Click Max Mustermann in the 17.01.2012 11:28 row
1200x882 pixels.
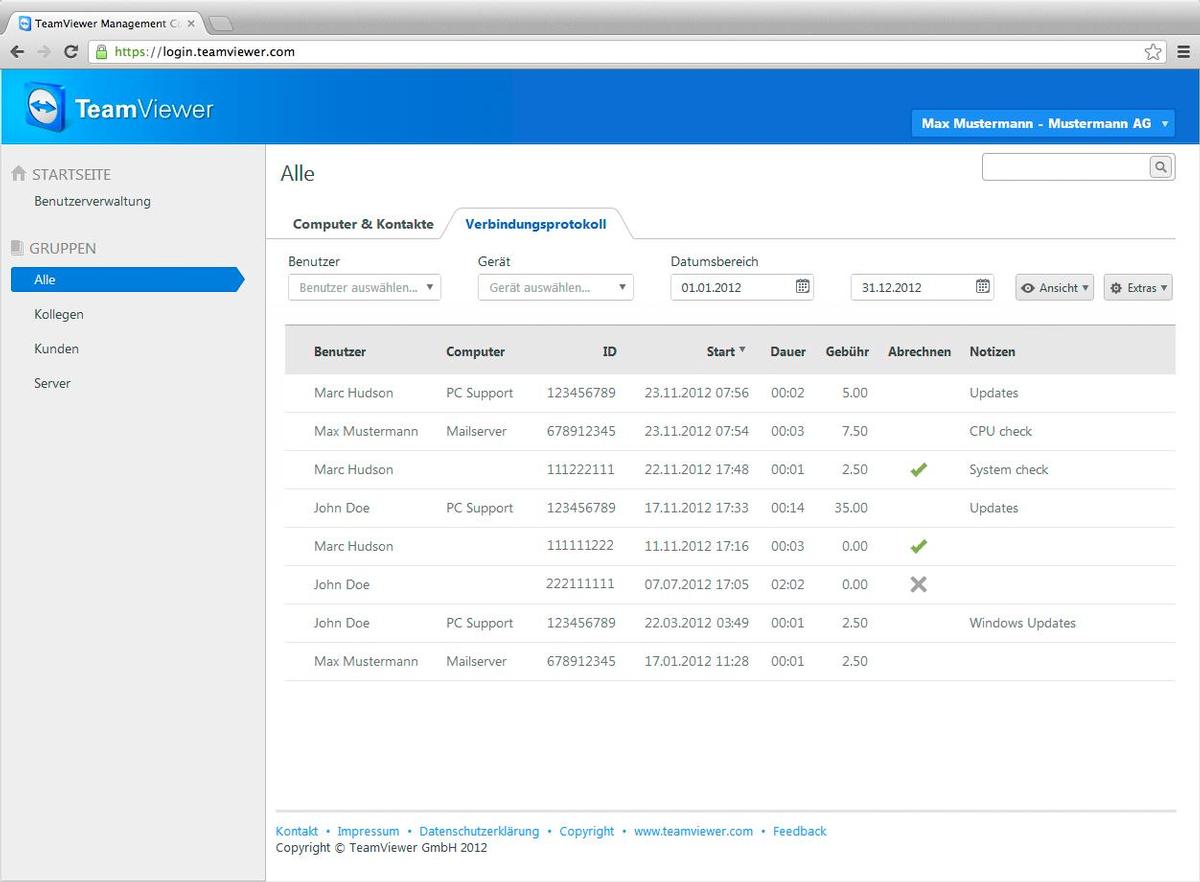coord(366,661)
